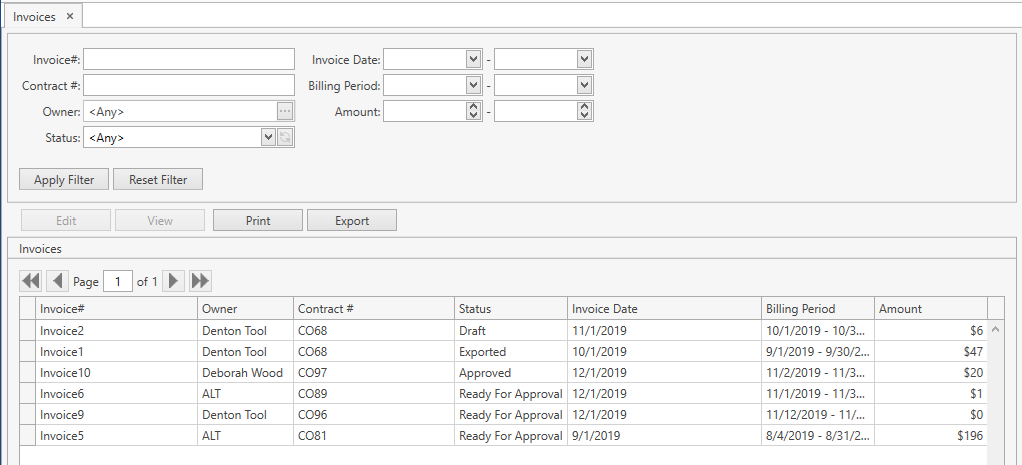Viewport: 1022px width, 465px height.
Task: Jump to last page of invoices
Action: (200, 281)
